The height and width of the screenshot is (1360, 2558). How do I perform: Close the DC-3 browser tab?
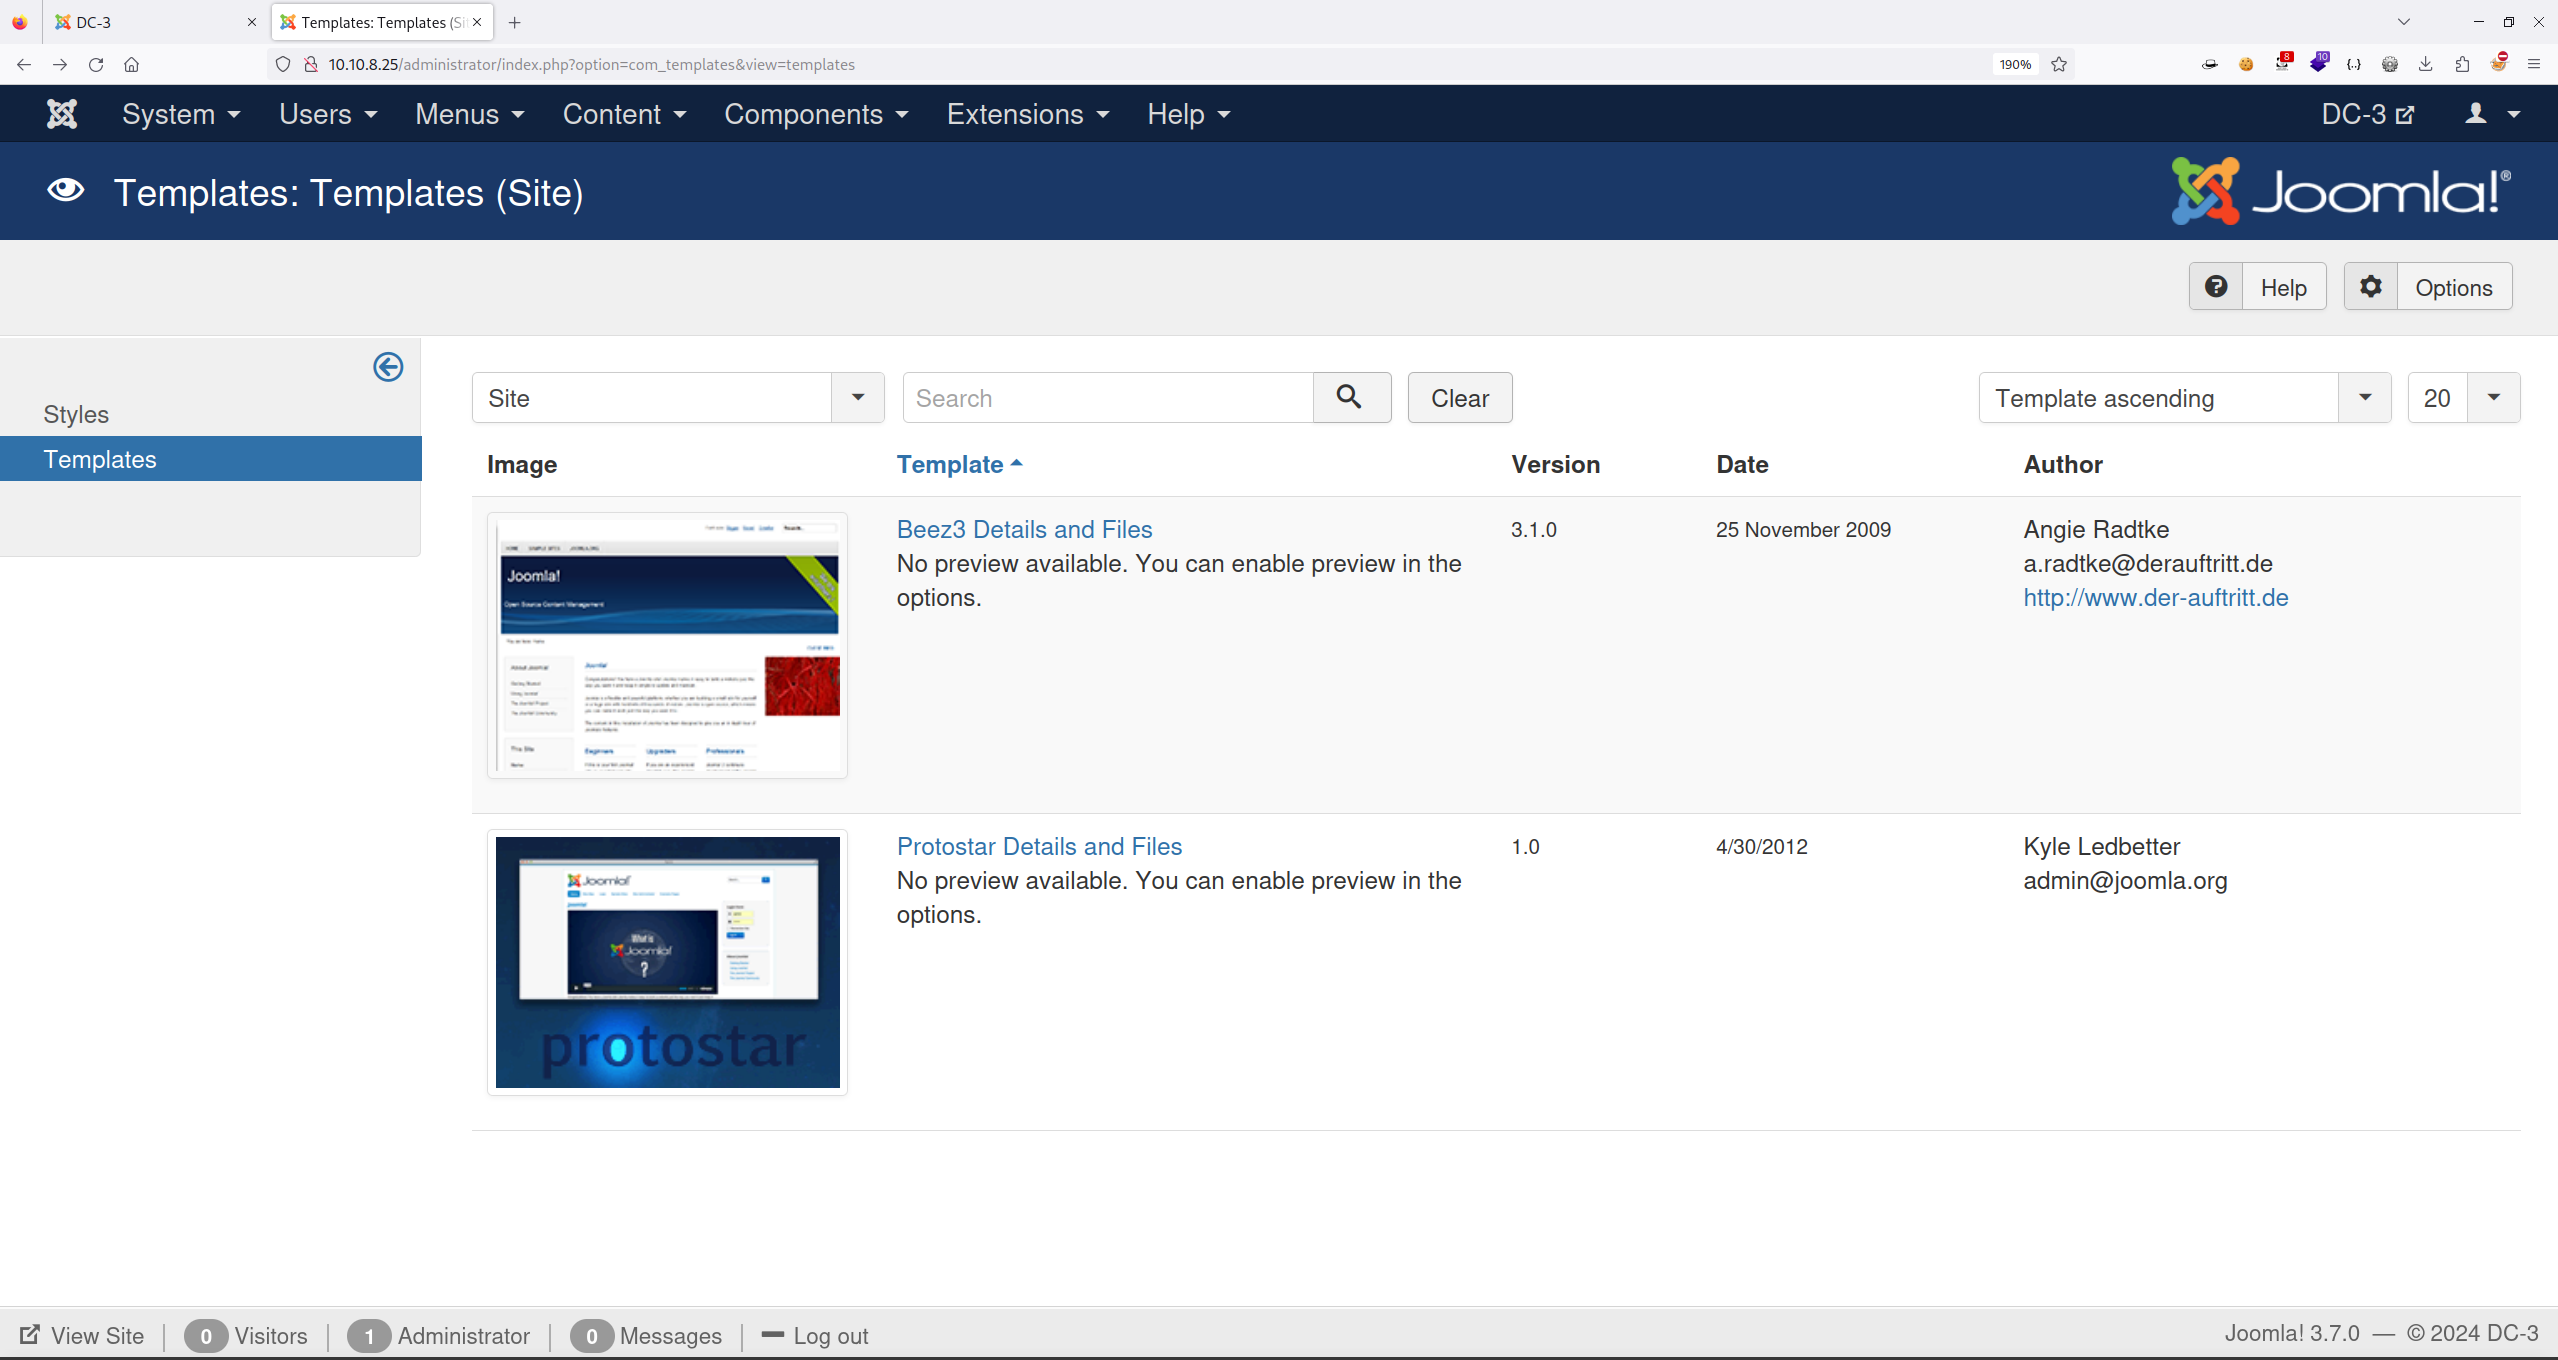point(252,22)
